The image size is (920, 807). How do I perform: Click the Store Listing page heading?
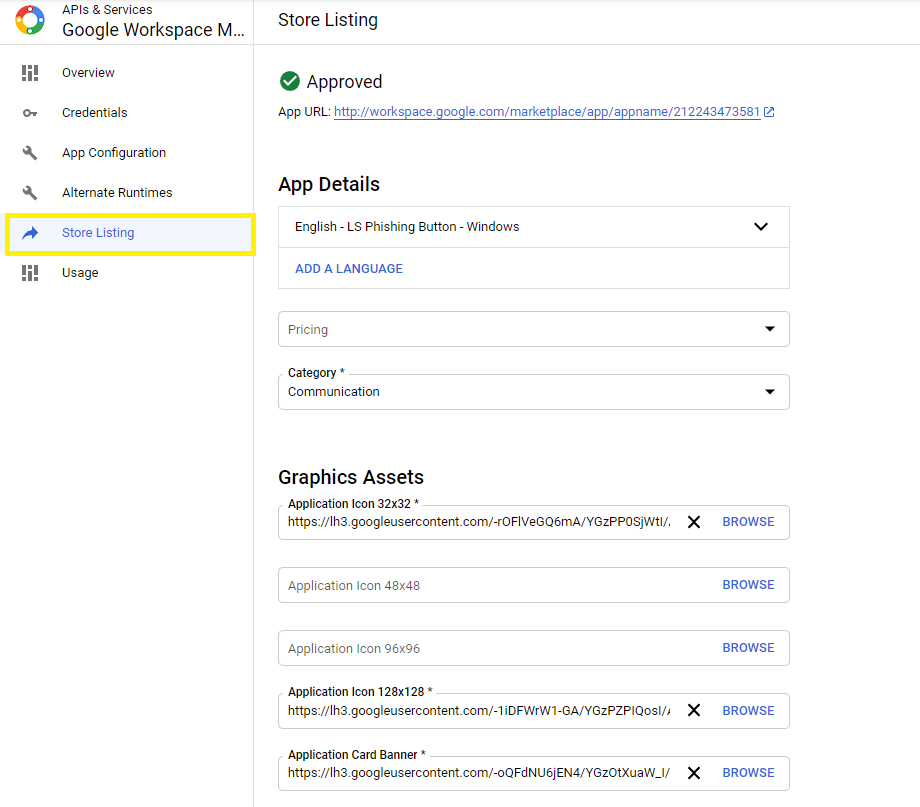328,20
